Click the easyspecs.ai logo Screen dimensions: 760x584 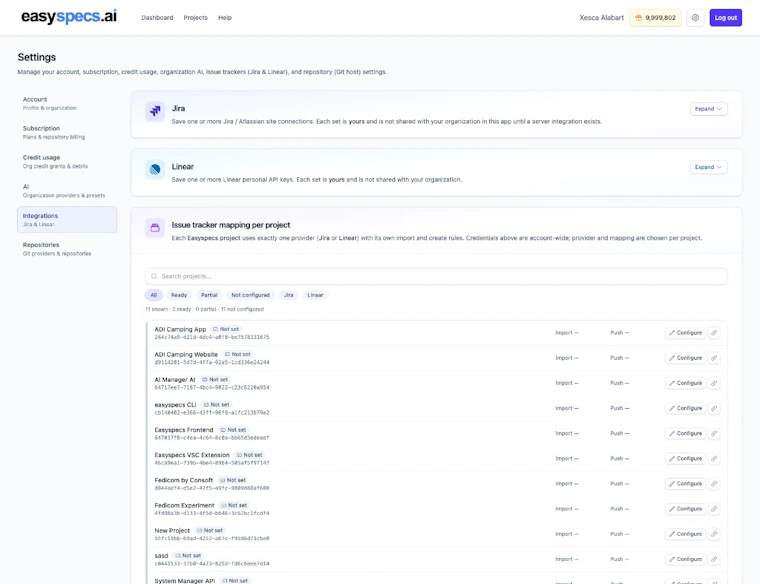[x=69, y=16]
